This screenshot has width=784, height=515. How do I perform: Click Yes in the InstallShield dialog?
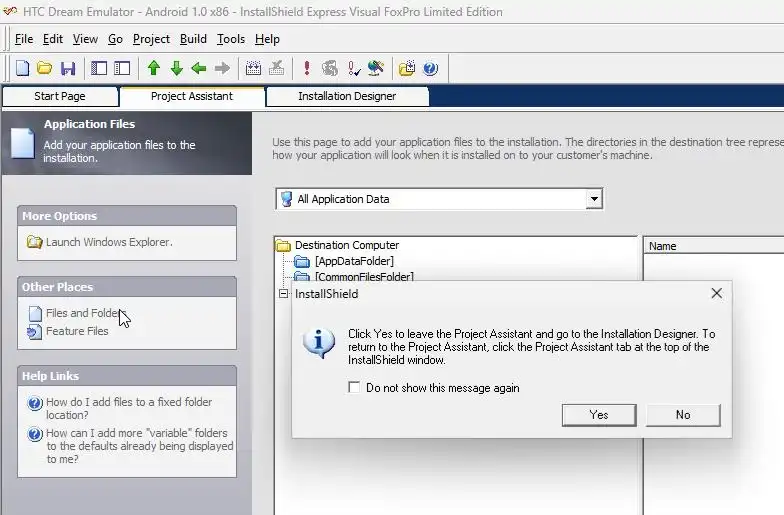pos(599,415)
